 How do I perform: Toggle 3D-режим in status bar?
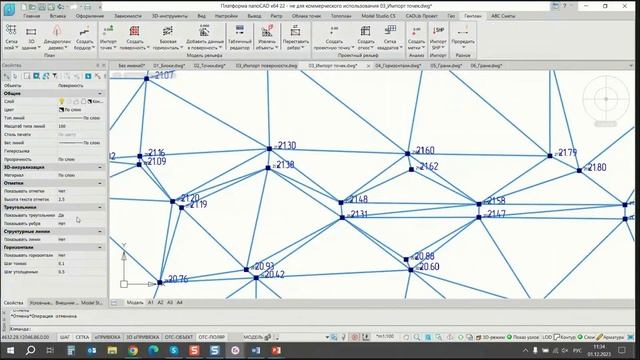tap(490, 337)
